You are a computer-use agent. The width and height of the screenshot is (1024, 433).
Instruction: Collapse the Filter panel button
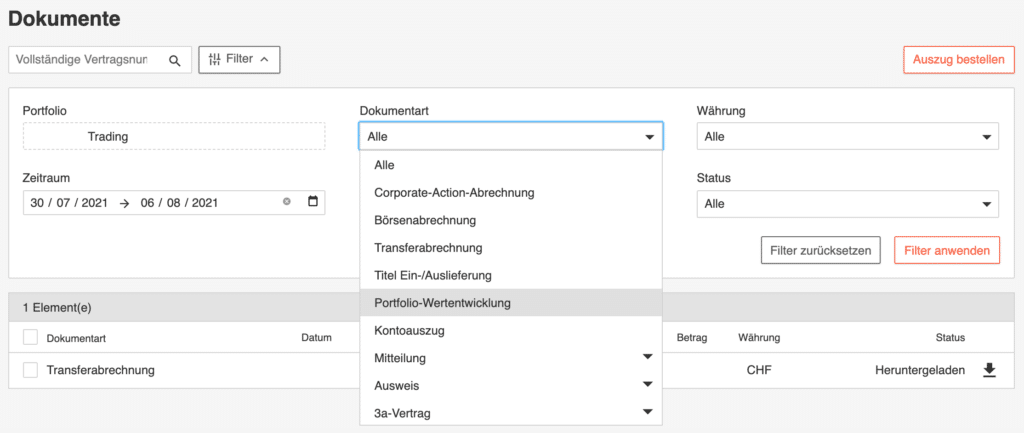click(239, 59)
